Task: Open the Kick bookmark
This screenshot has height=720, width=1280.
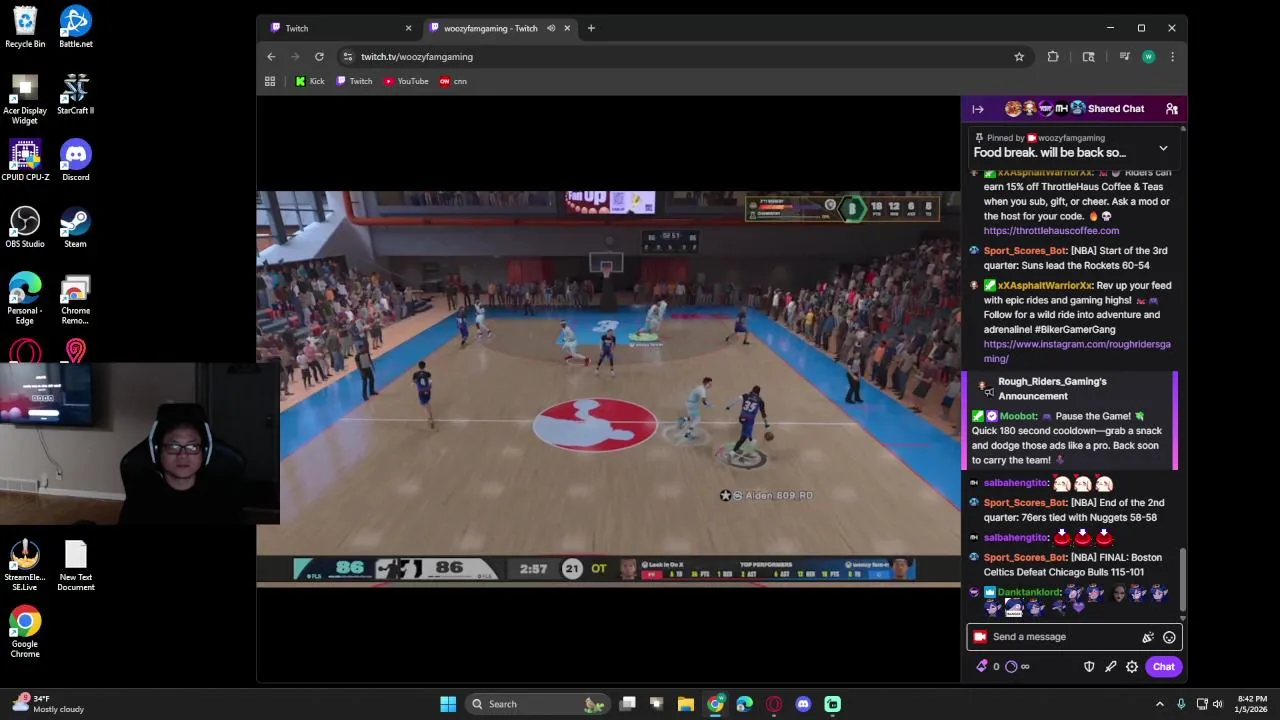Action: pos(310,81)
